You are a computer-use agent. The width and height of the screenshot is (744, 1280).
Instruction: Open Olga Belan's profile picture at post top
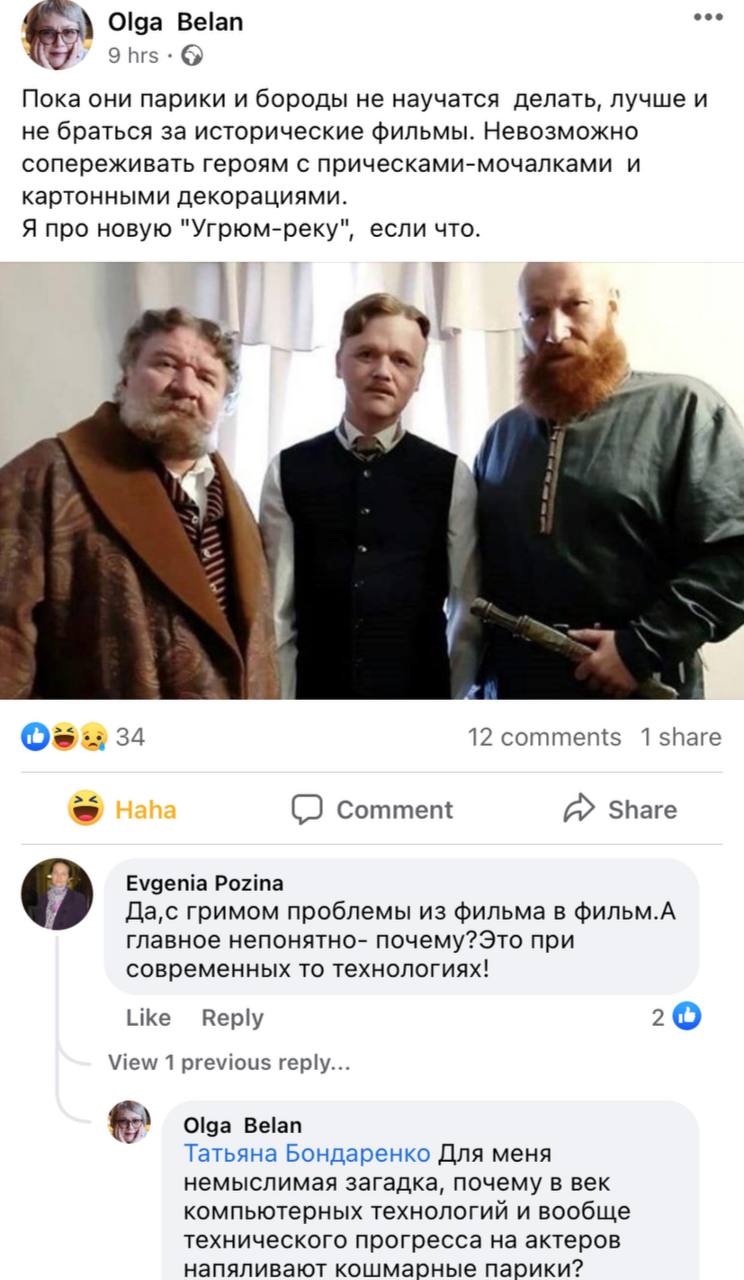click(x=57, y=36)
